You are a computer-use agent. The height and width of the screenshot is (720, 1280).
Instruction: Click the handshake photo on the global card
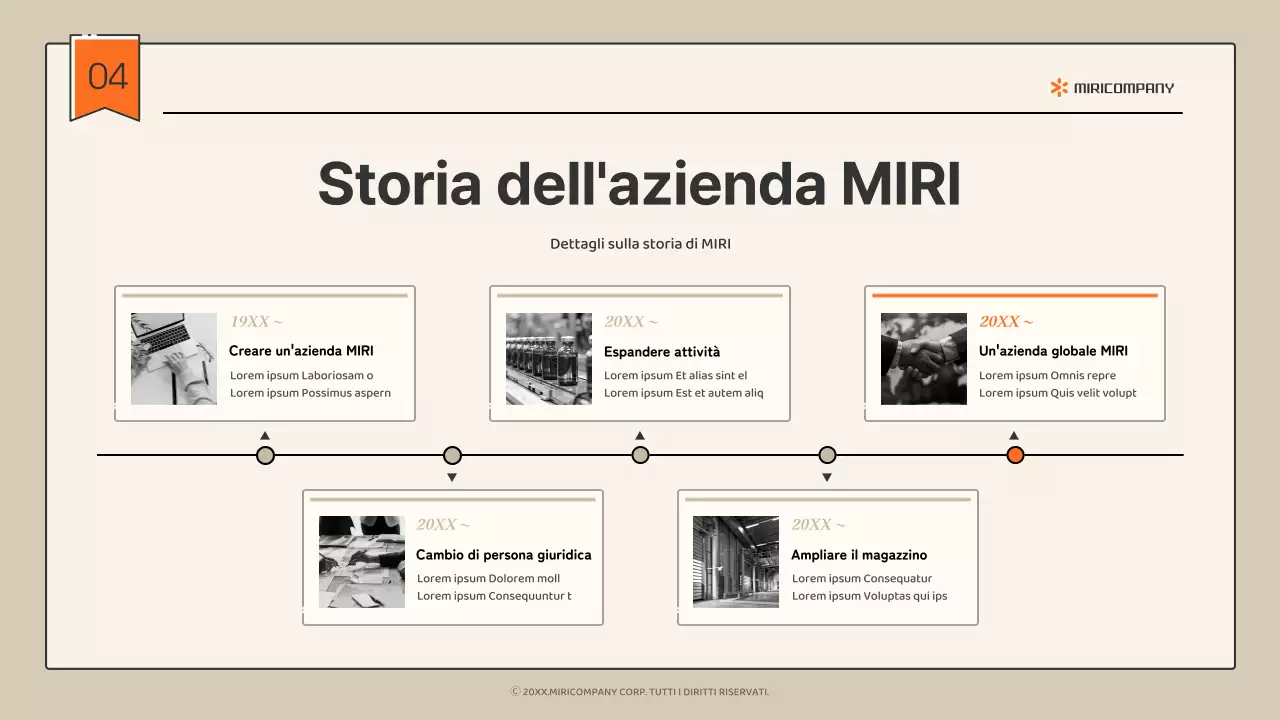pos(923,359)
